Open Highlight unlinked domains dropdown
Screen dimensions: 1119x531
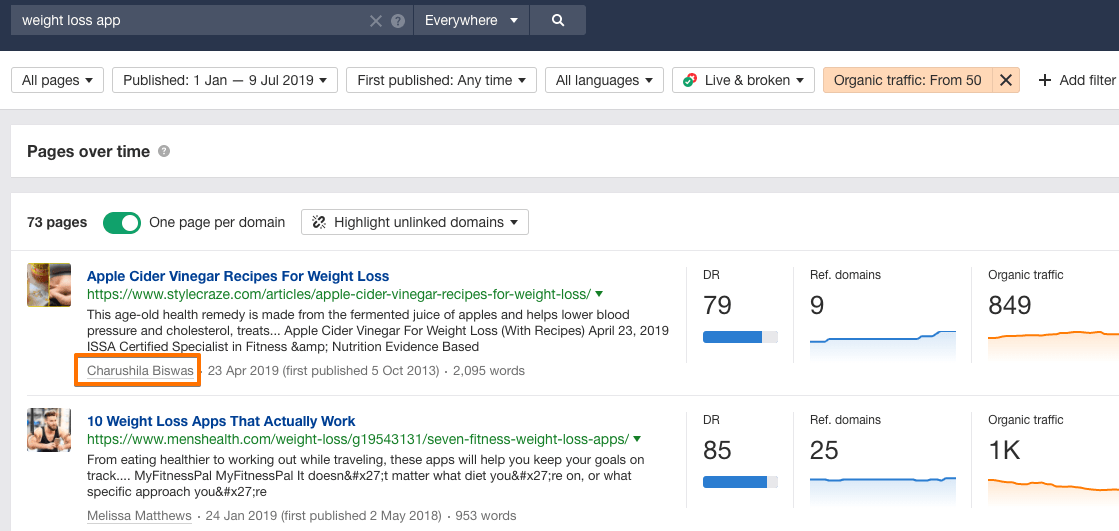415,222
